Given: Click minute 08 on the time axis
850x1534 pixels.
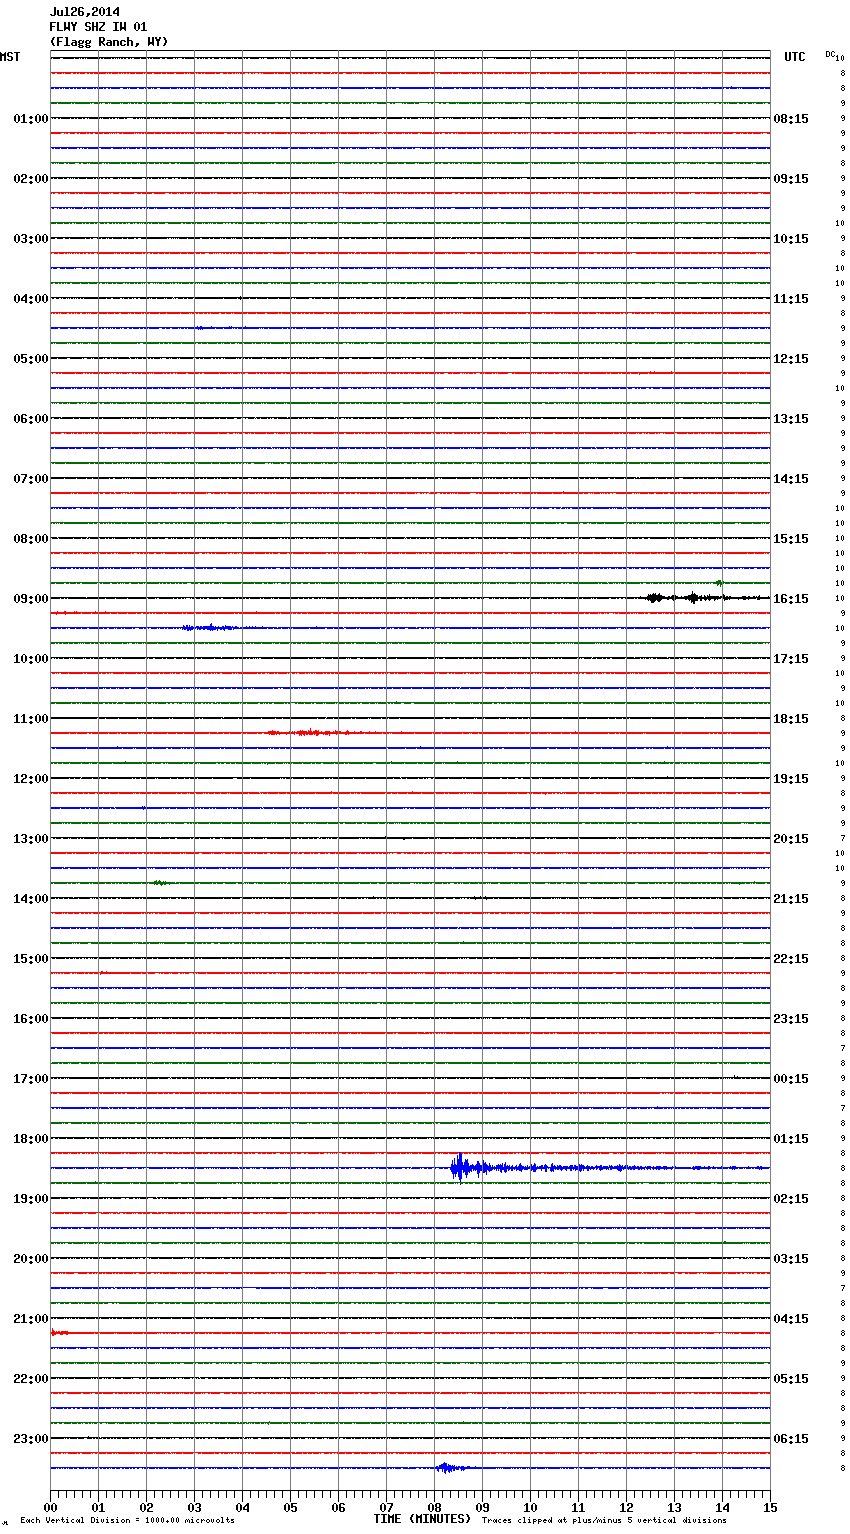Looking at the screenshot, I should [x=434, y=1508].
